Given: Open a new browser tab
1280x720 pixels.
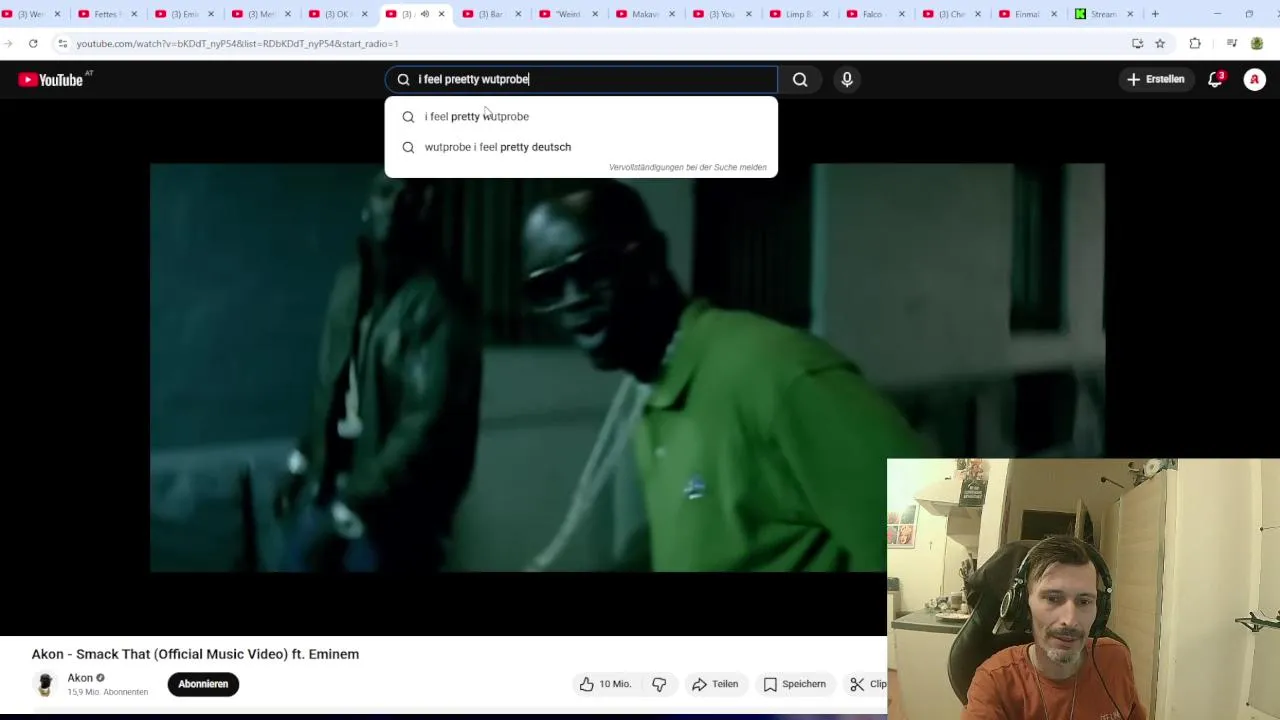Looking at the screenshot, I should 1155,14.
